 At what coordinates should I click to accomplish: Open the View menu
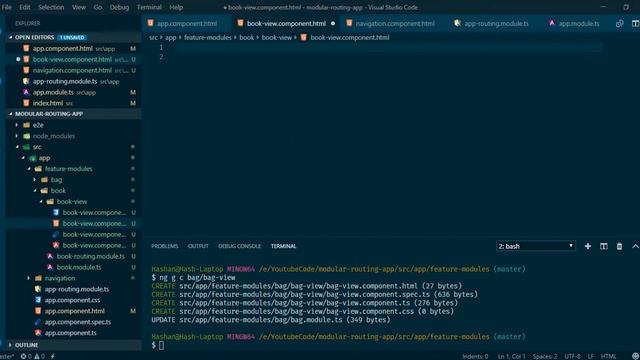tap(79, 7)
